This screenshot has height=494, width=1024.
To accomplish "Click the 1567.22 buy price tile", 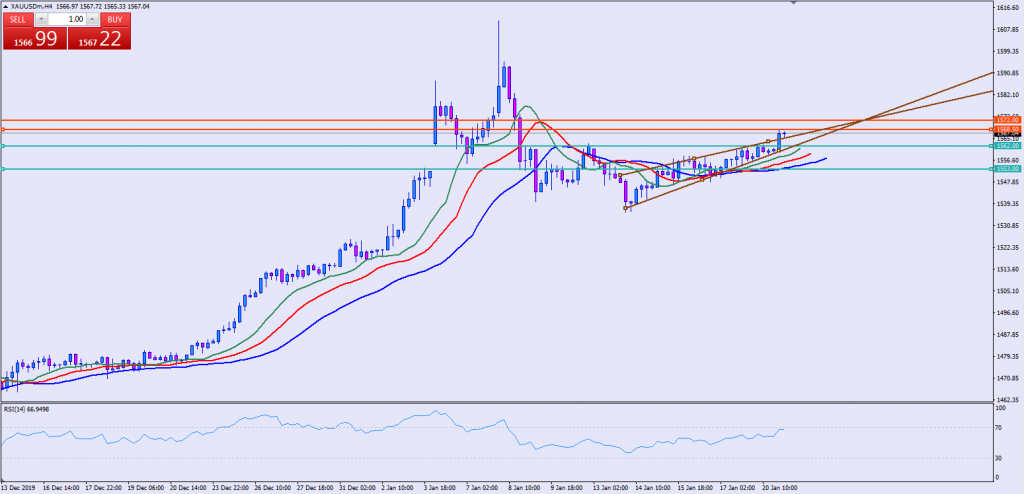I will click(99, 40).
